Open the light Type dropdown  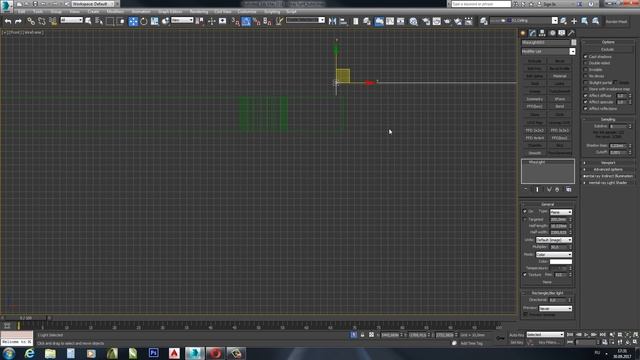561,212
